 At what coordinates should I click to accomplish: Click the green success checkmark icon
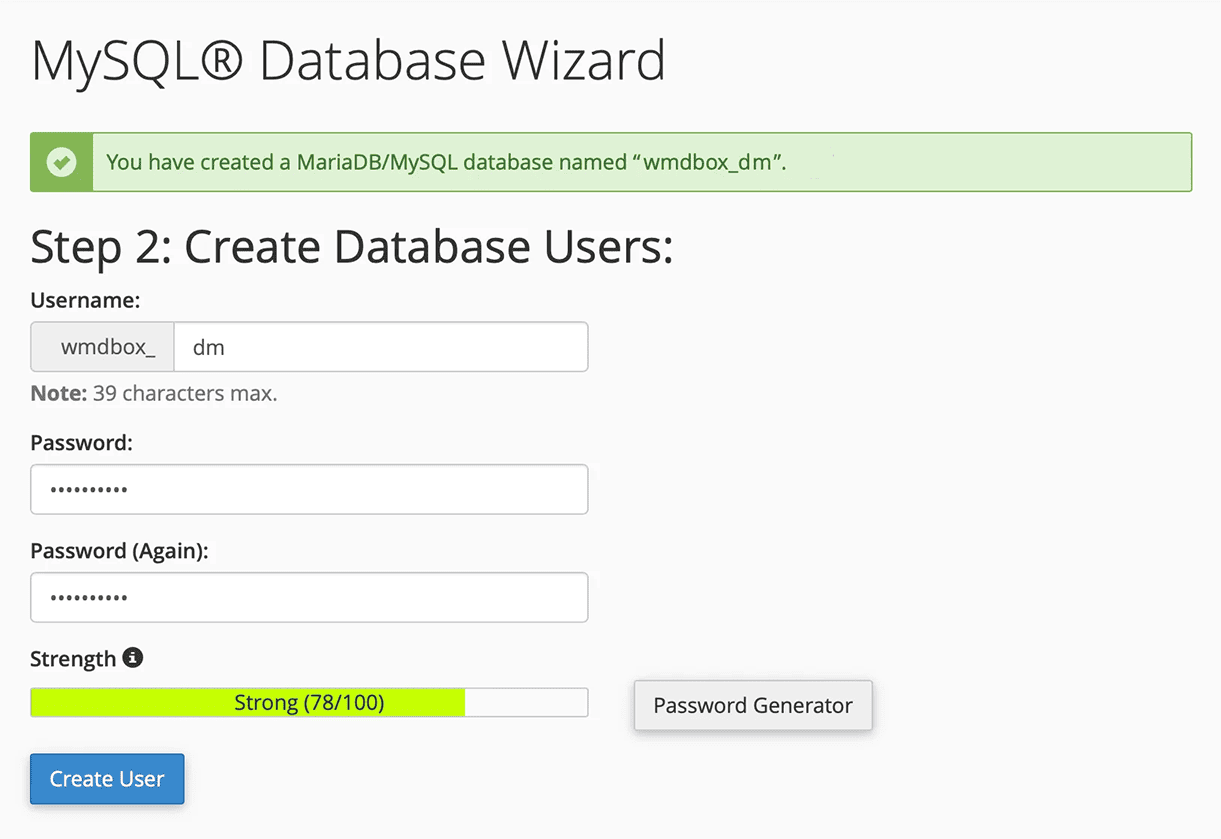[x=62, y=162]
